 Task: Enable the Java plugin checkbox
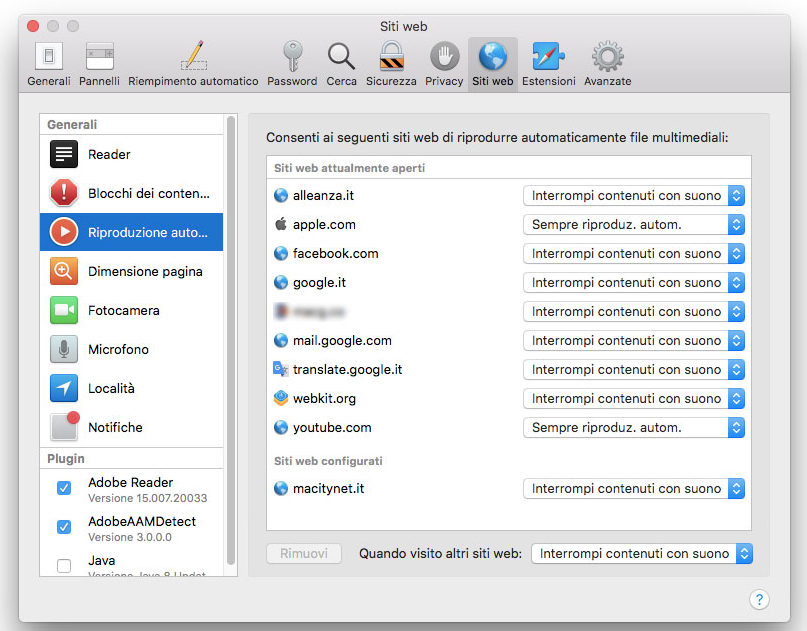64,566
